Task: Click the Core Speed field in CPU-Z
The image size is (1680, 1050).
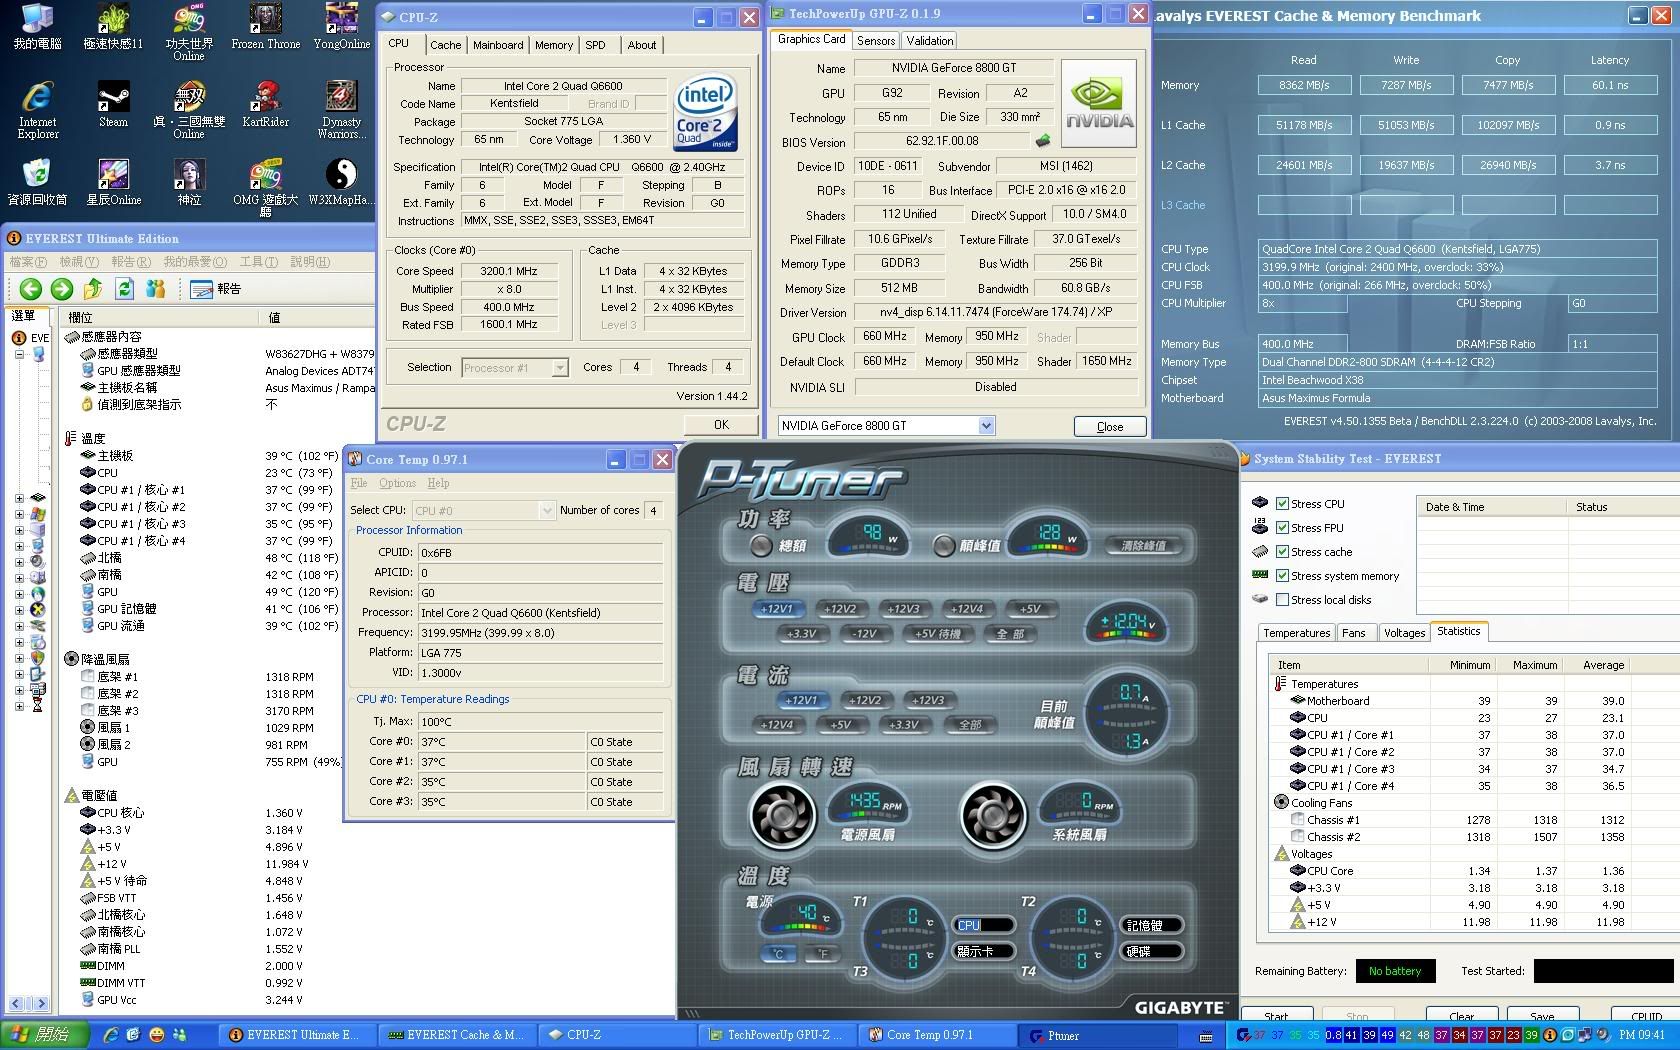Action: click(509, 271)
